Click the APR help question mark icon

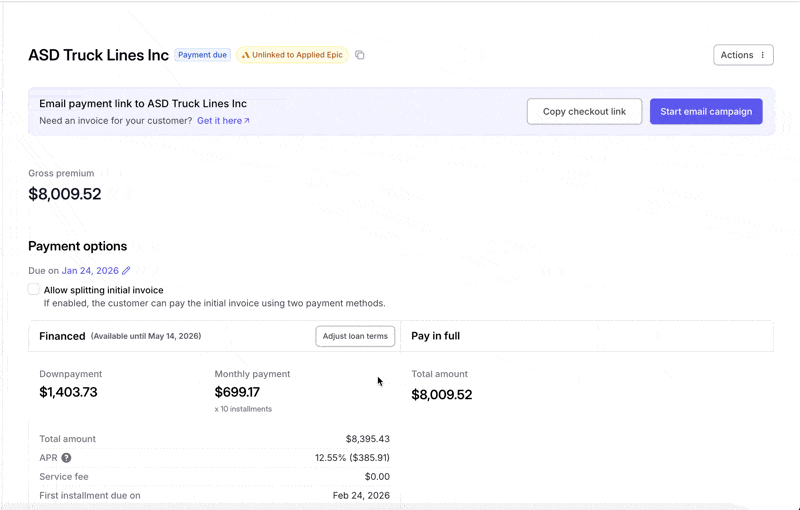(x=66, y=457)
